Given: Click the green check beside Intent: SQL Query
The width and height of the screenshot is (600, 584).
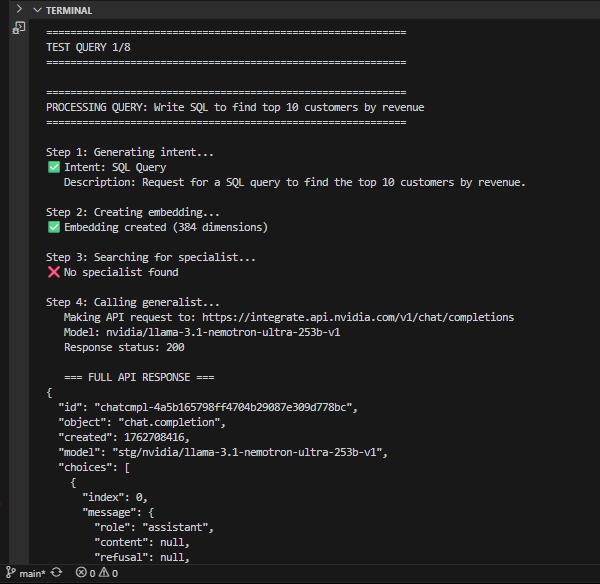Looking at the screenshot, I should [x=54, y=167].
